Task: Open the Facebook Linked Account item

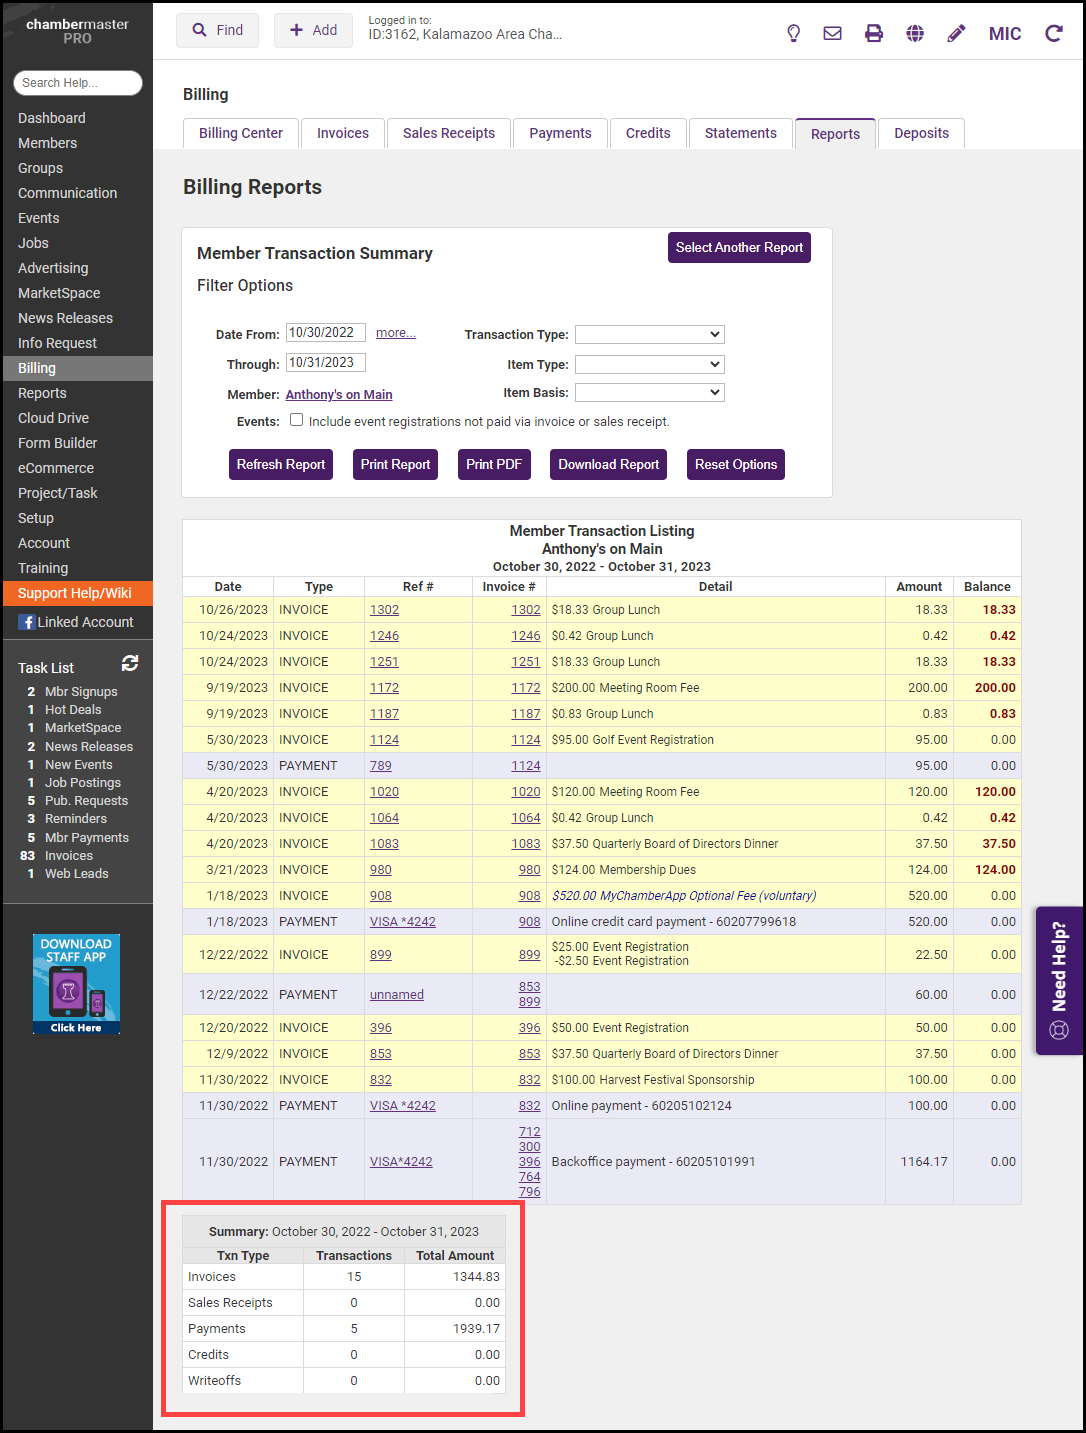Action: [77, 622]
